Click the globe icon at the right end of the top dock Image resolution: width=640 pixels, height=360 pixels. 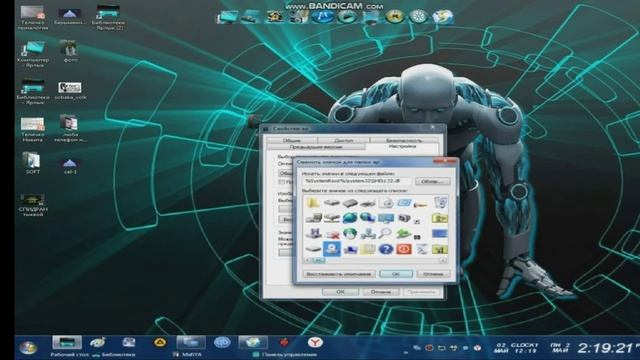(442, 17)
